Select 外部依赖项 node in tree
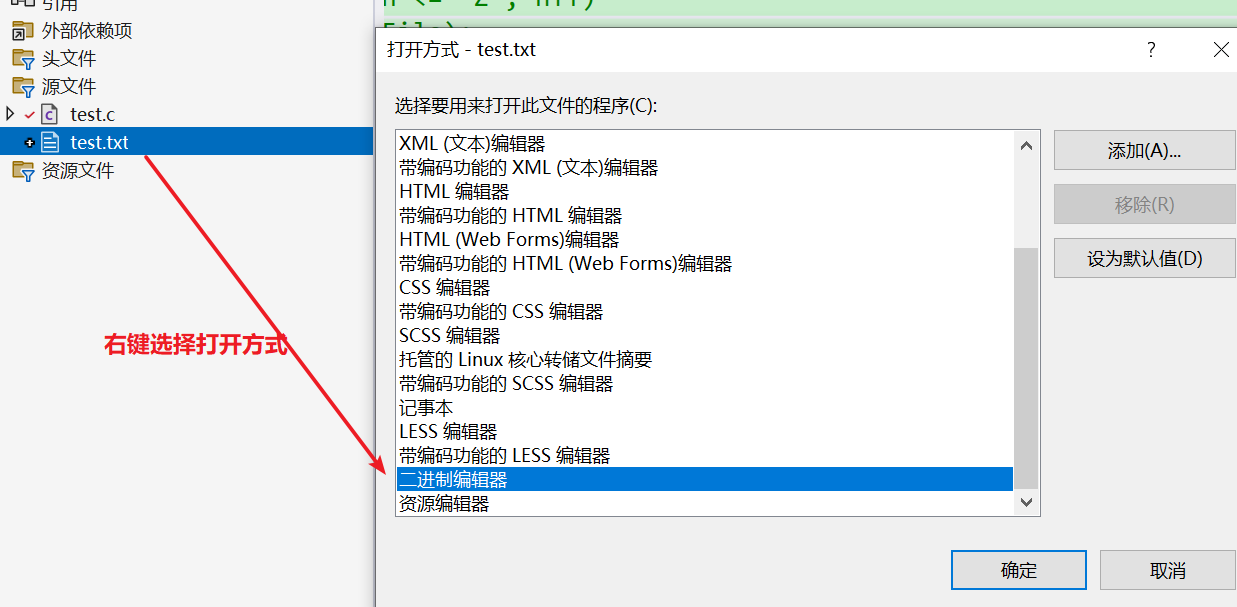1237x607 pixels. pyautogui.click(x=87, y=31)
